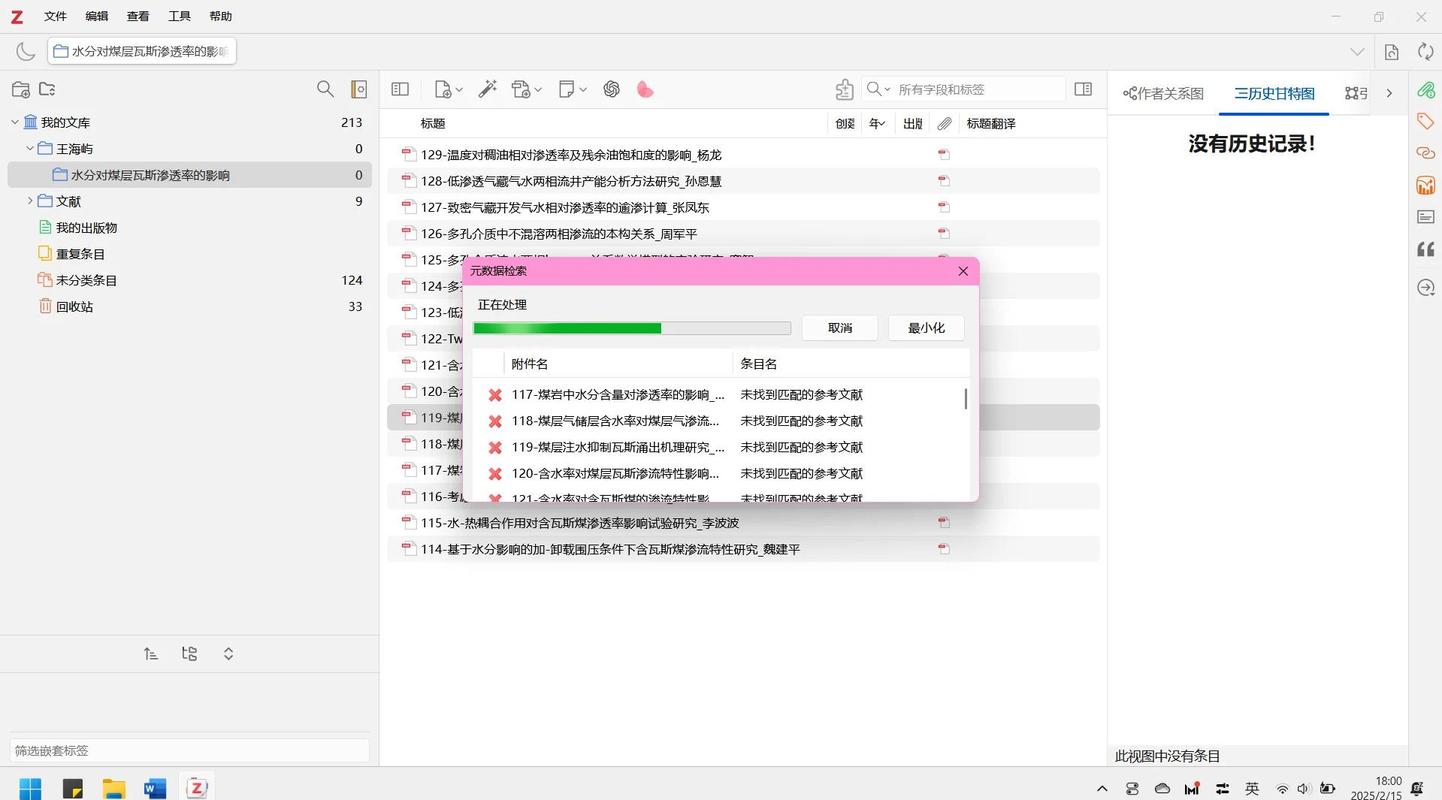Click the nested tag tree icon
Viewport: 1442px width, 800px height.
189,654
